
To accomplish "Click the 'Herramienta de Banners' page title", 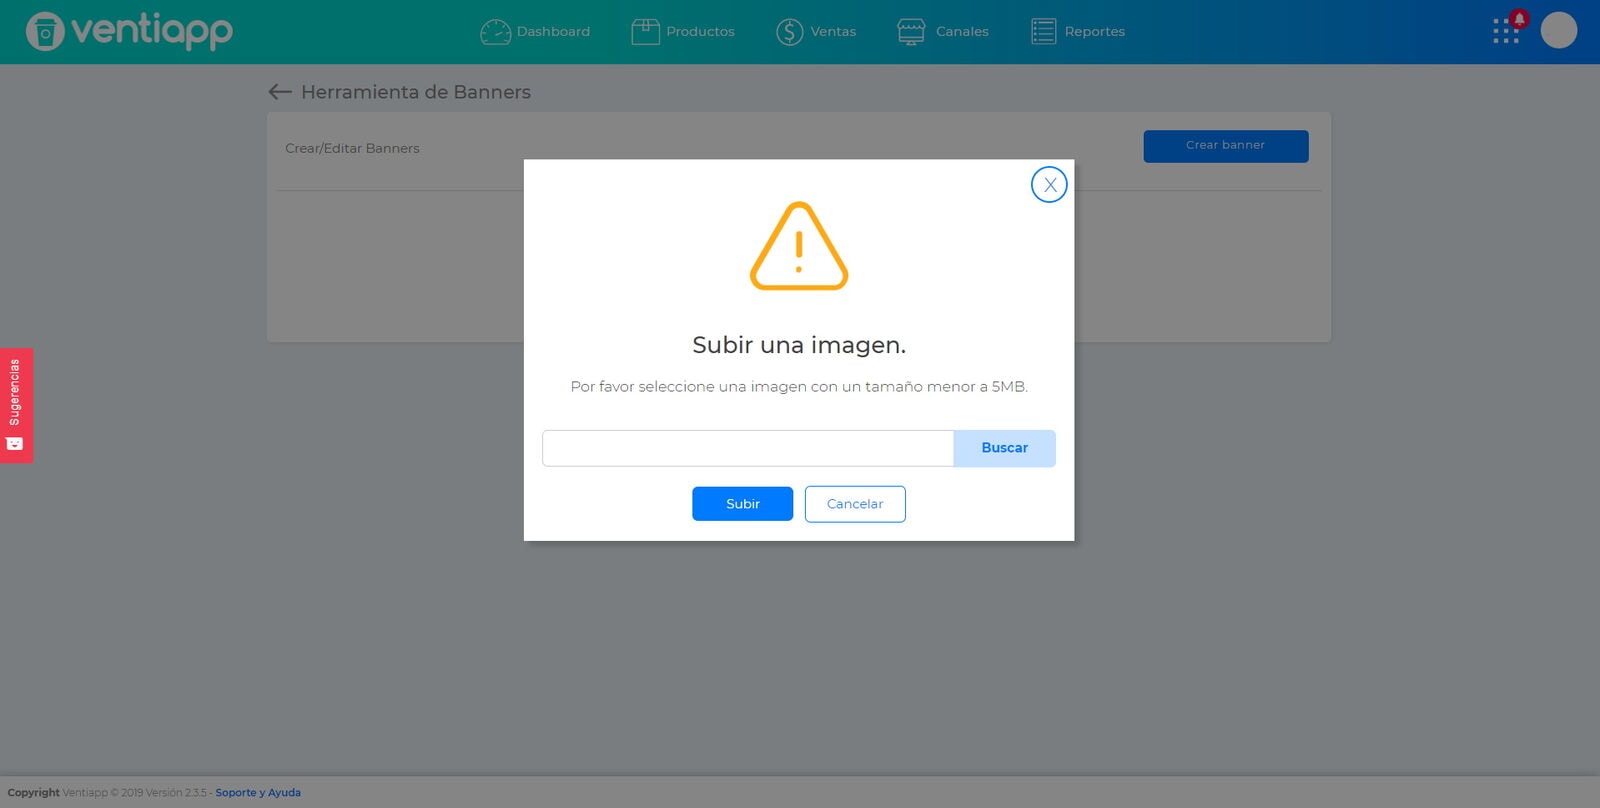I will 416,92.
